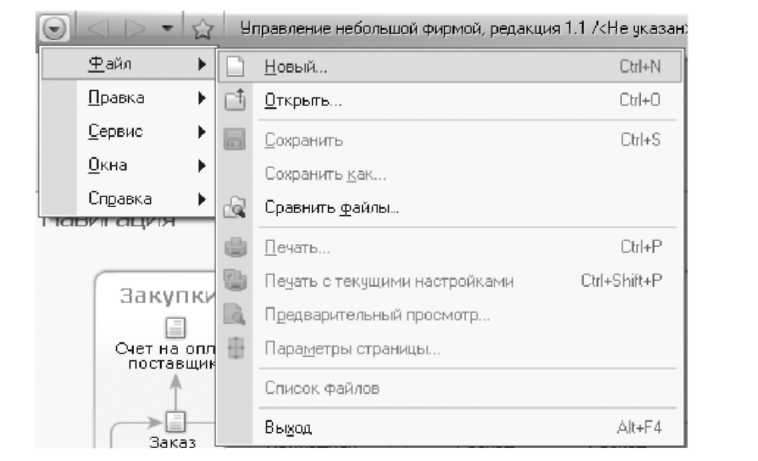The height and width of the screenshot is (461, 758).
Task: Click the main menu round dropdown button
Action: click(x=54, y=29)
